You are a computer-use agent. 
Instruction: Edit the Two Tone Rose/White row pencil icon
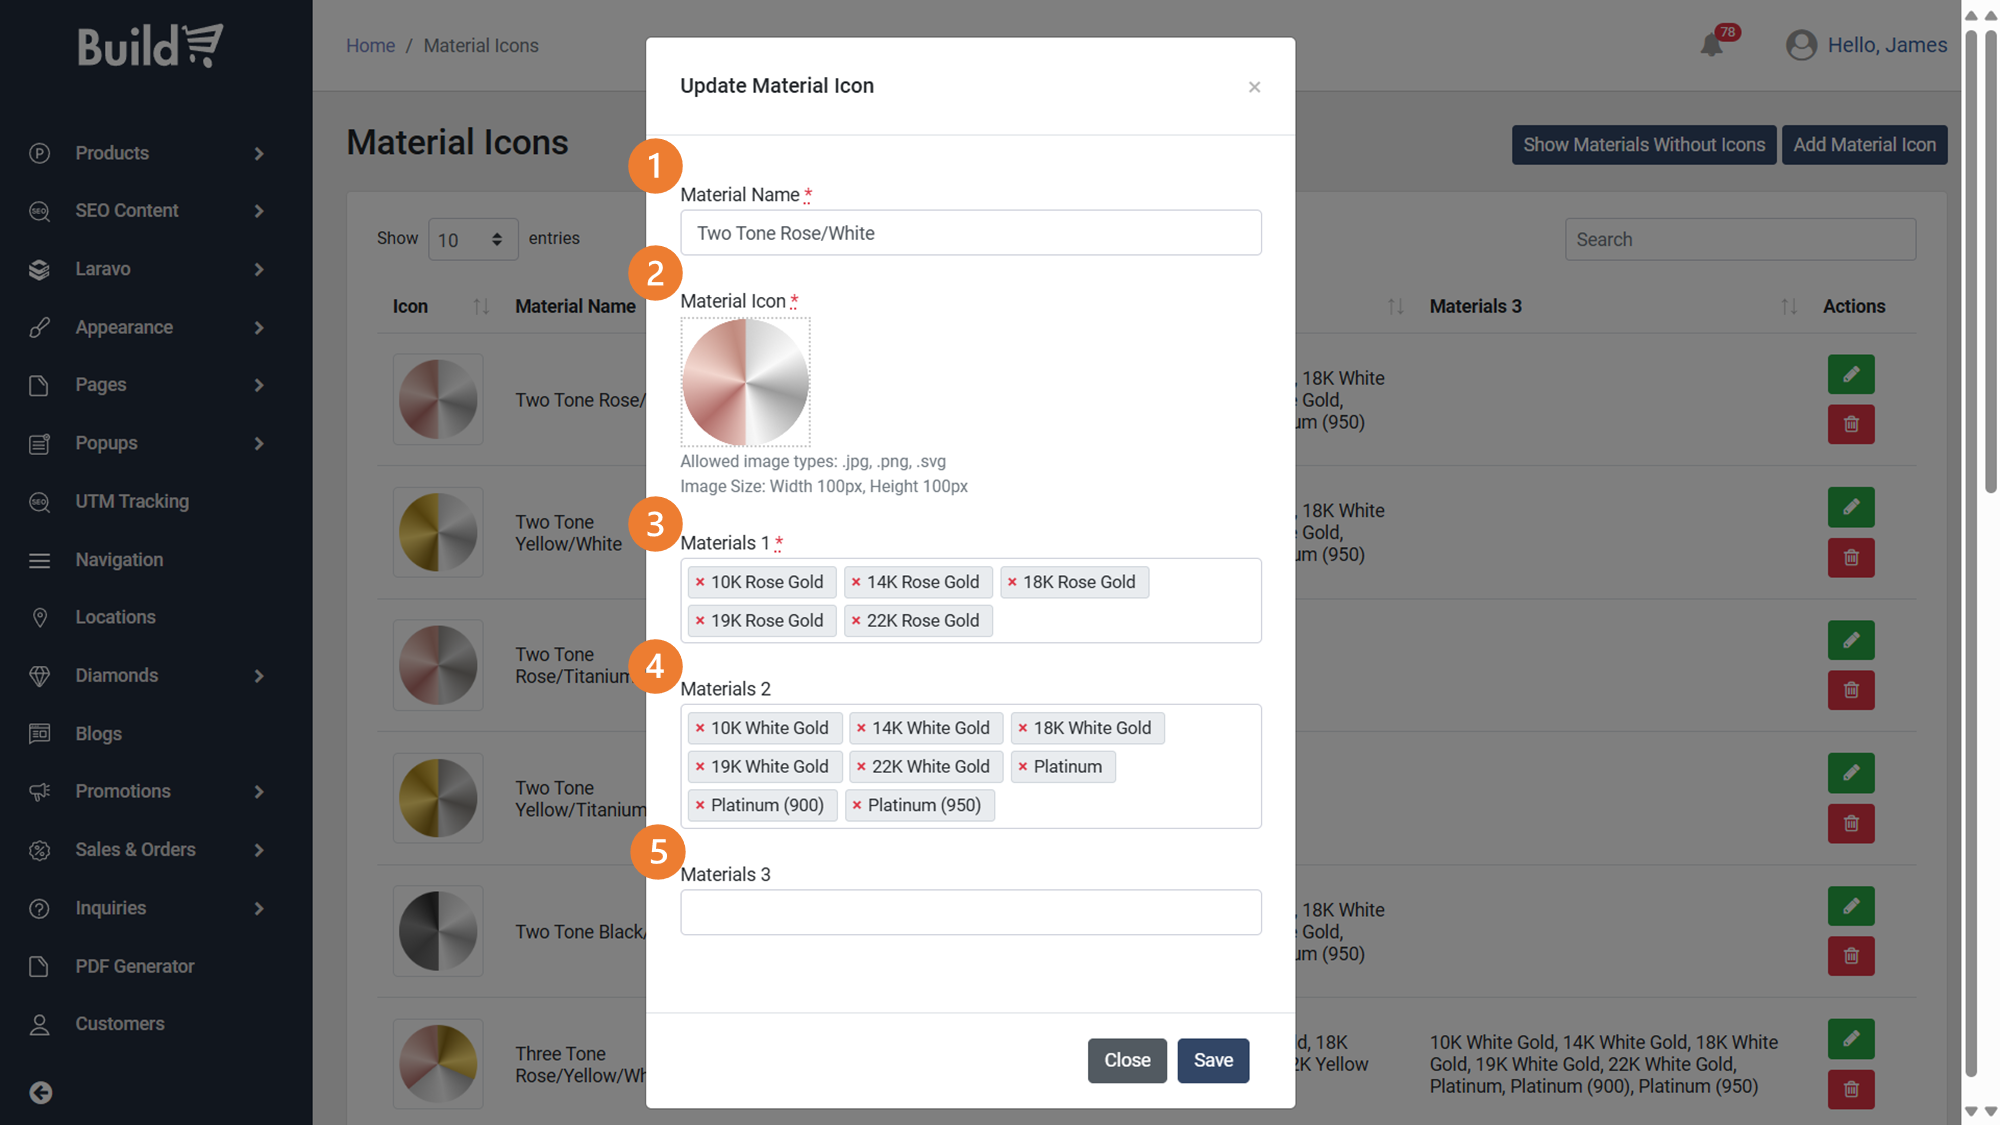(x=1851, y=374)
